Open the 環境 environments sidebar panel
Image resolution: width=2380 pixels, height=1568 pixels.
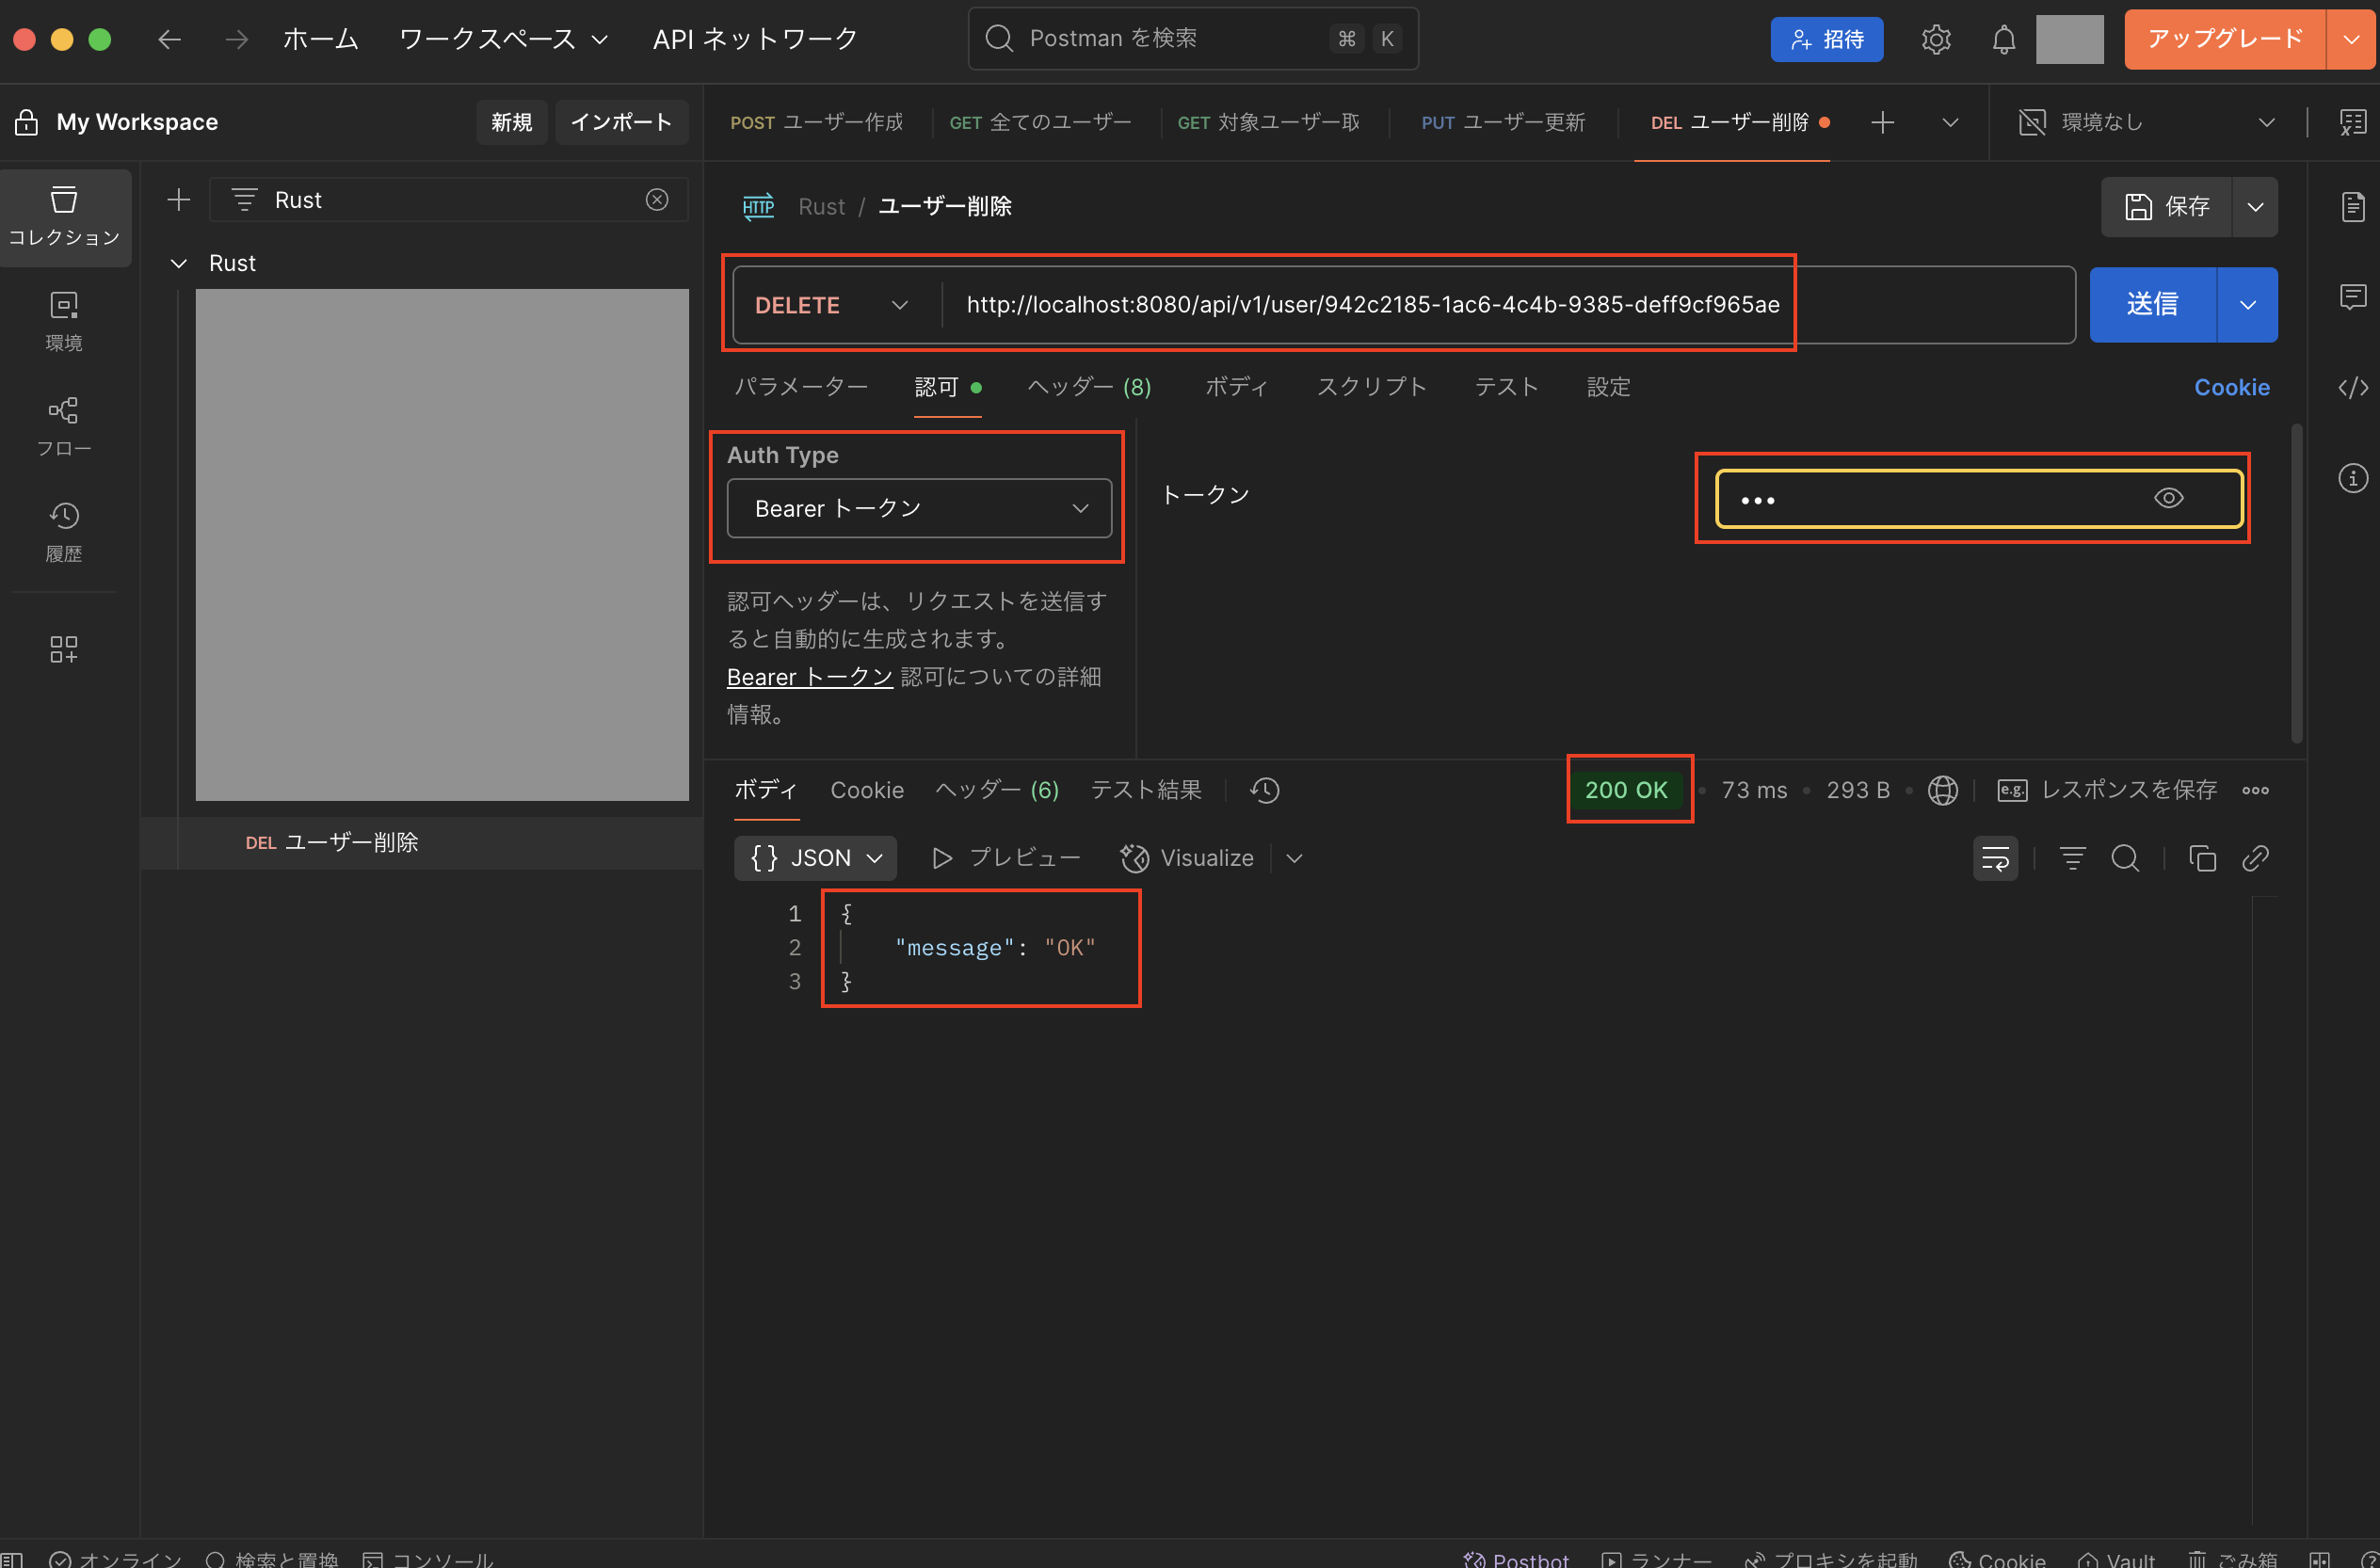click(x=64, y=321)
